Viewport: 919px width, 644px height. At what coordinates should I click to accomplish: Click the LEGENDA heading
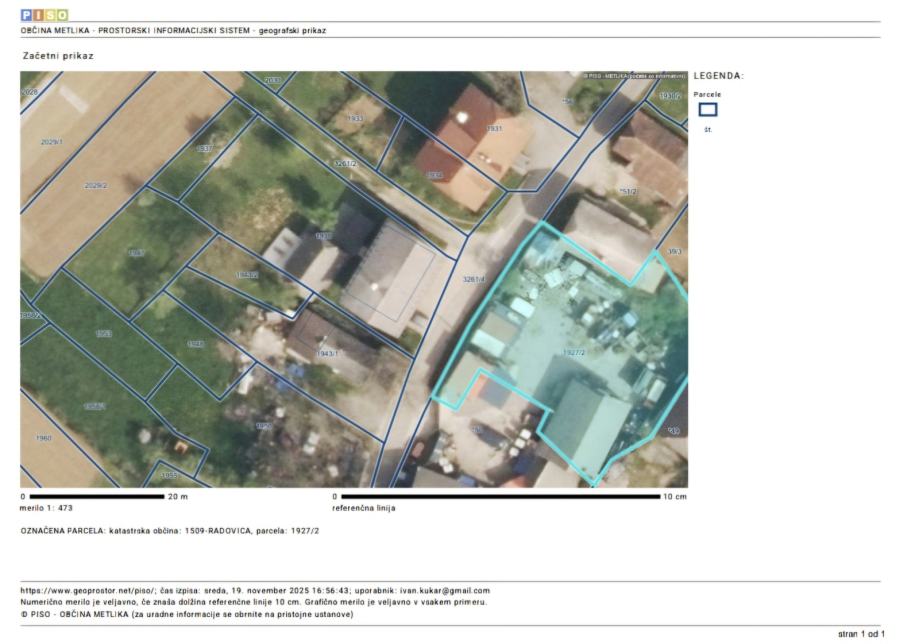click(x=718, y=76)
